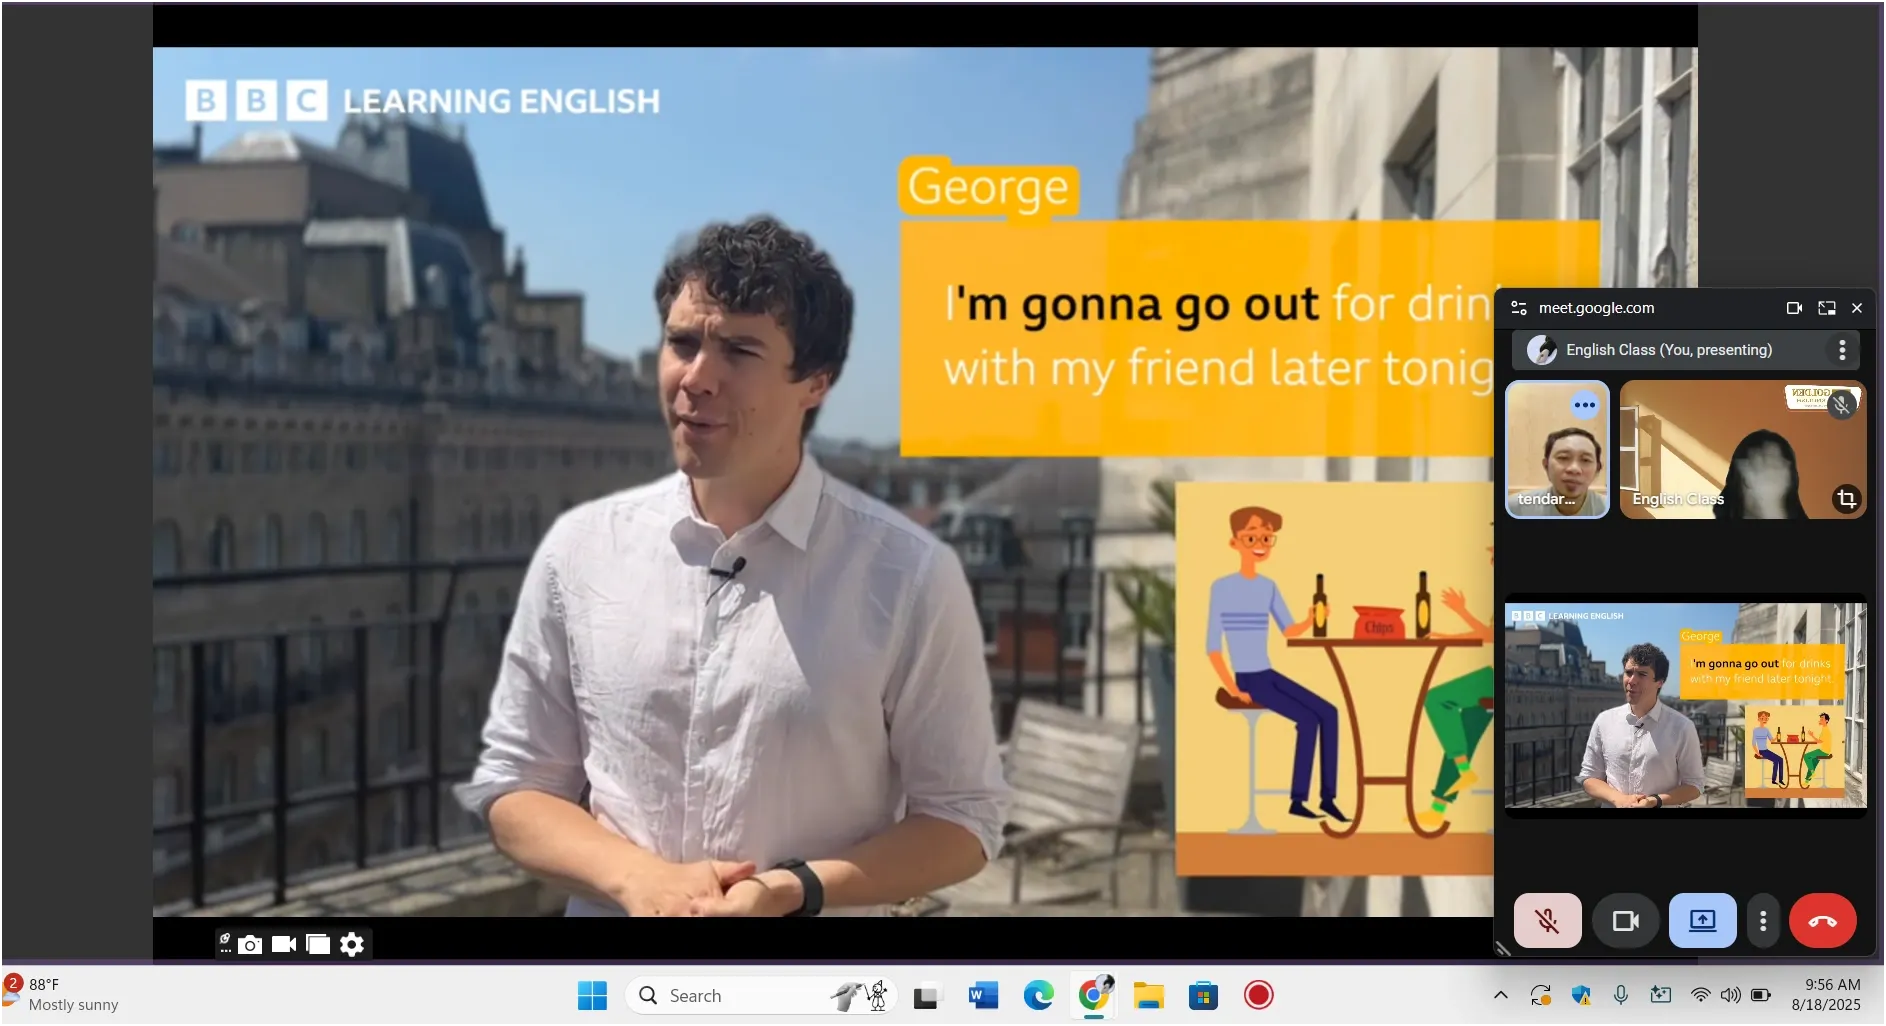Screen dimensions: 1886x1026
Task: Open the three-dot menu for English Class presenting row
Action: (1843, 350)
